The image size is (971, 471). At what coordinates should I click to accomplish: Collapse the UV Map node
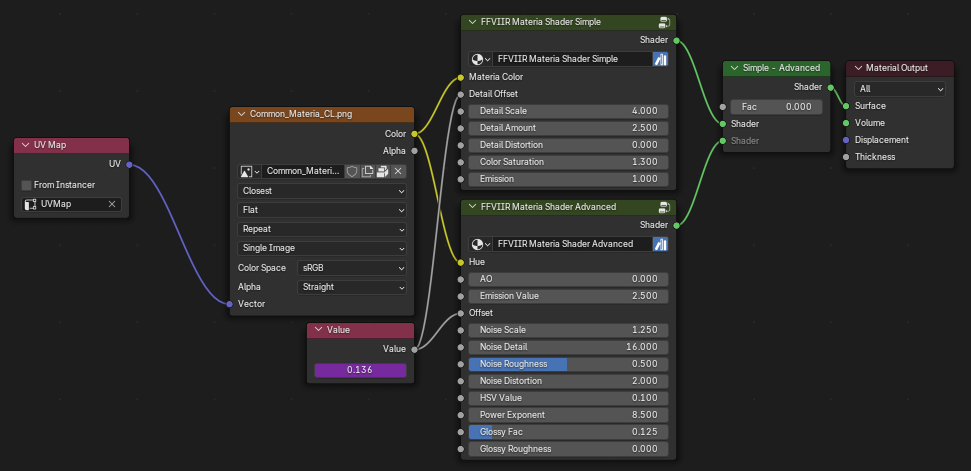pos(25,145)
